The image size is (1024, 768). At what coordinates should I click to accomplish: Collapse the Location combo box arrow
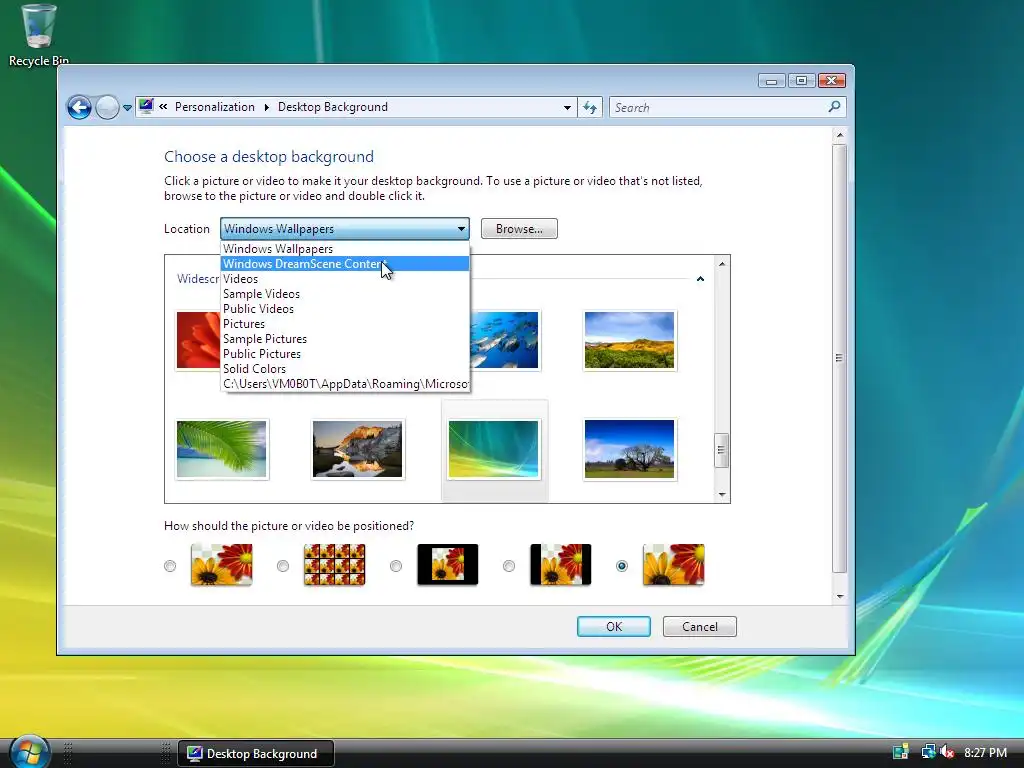pos(462,229)
